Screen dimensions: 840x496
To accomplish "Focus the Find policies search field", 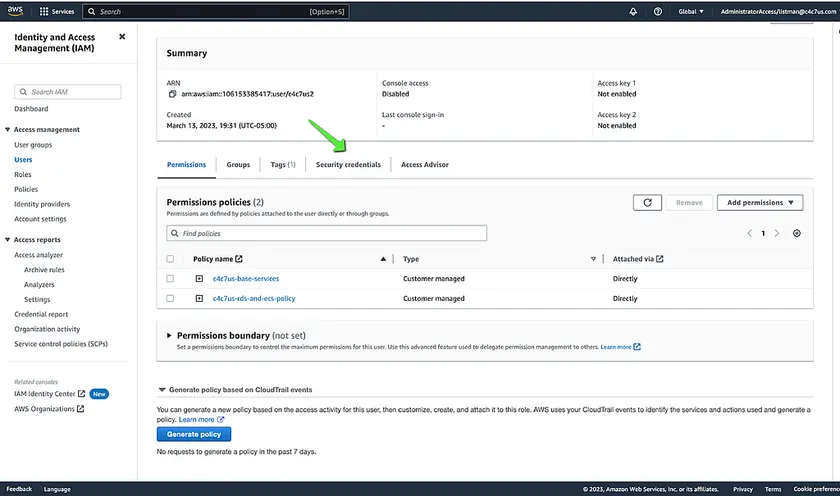I will click(327, 233).
